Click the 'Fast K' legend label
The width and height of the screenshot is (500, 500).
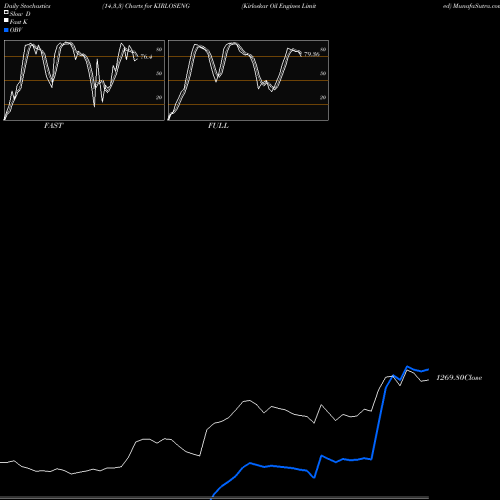tap(19, 22)
